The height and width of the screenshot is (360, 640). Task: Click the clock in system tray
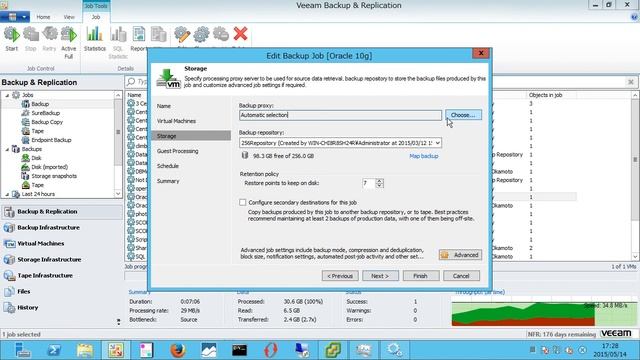tap(610, 350)
